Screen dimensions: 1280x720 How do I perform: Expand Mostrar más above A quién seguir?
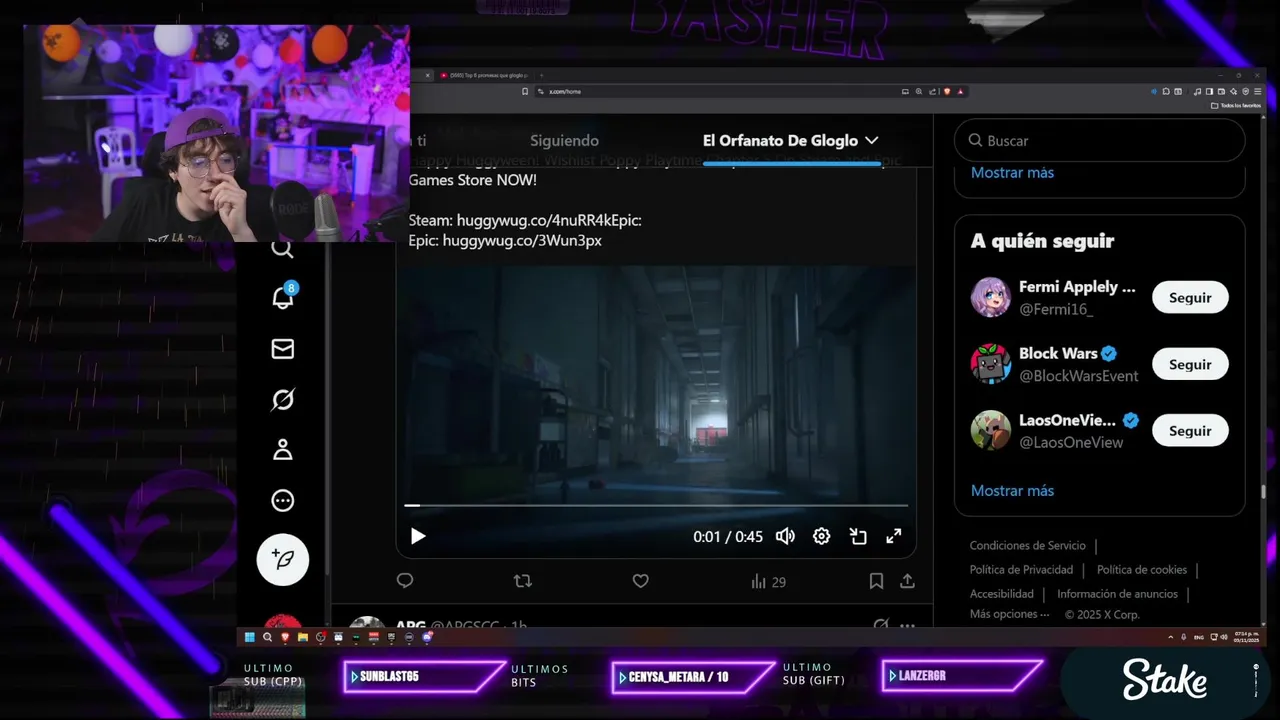pos(1012,172)
